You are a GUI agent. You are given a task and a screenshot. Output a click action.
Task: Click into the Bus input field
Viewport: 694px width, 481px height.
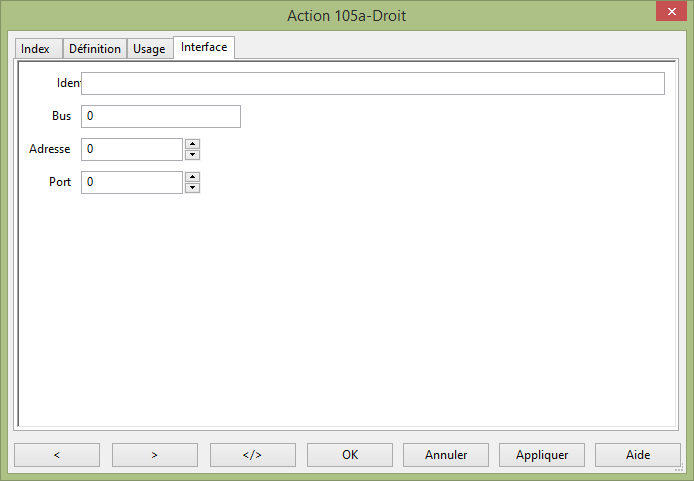pyautogui.click(x=160, y=117)
